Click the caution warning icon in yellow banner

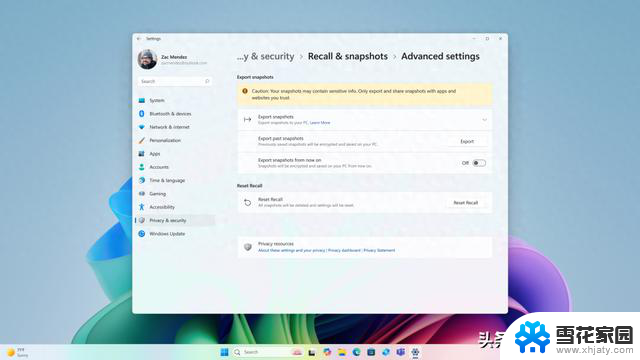pyautogui.click(x=245, y=91)
